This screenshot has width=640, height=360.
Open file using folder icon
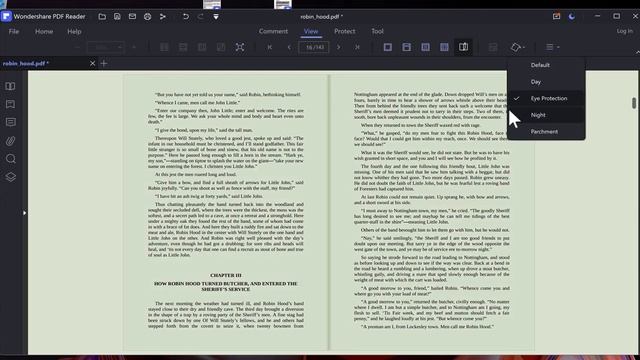(x=102, y=17)
